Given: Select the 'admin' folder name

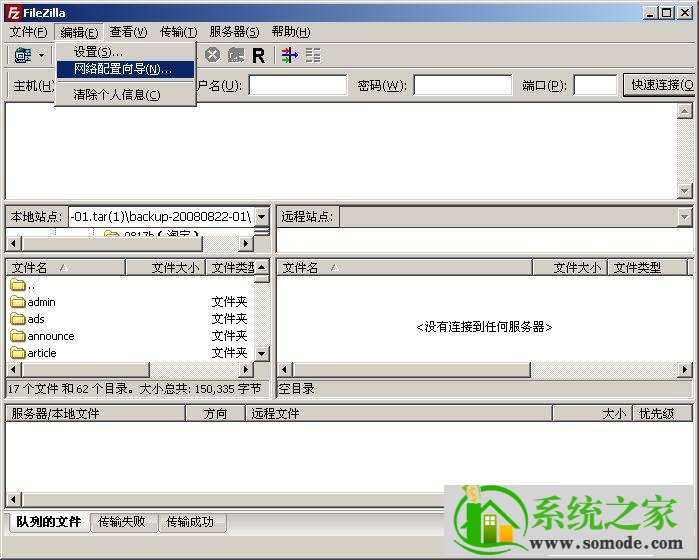Looking at the screenshot, I should 41,302.
